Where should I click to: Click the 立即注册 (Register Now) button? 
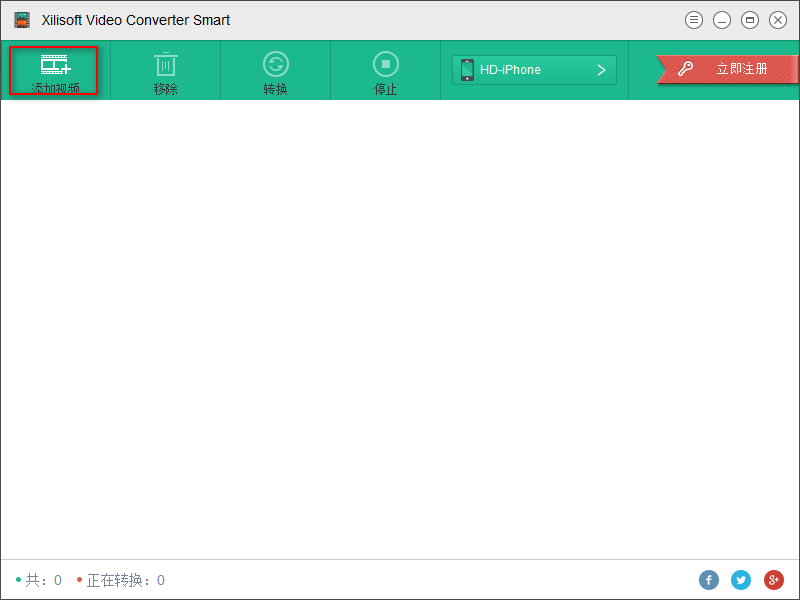click(741, 68)
